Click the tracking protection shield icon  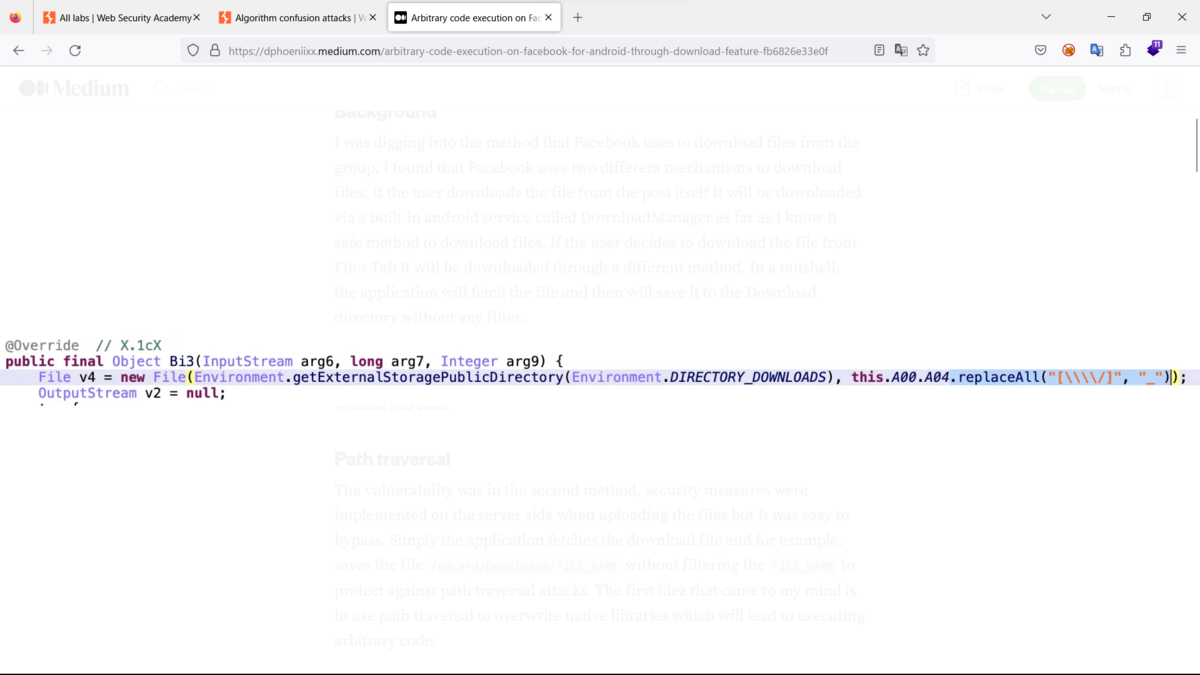[x=192, y=48]
